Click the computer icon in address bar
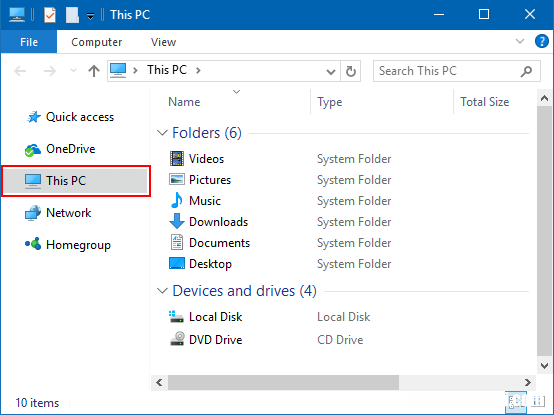 click(118, 70)
